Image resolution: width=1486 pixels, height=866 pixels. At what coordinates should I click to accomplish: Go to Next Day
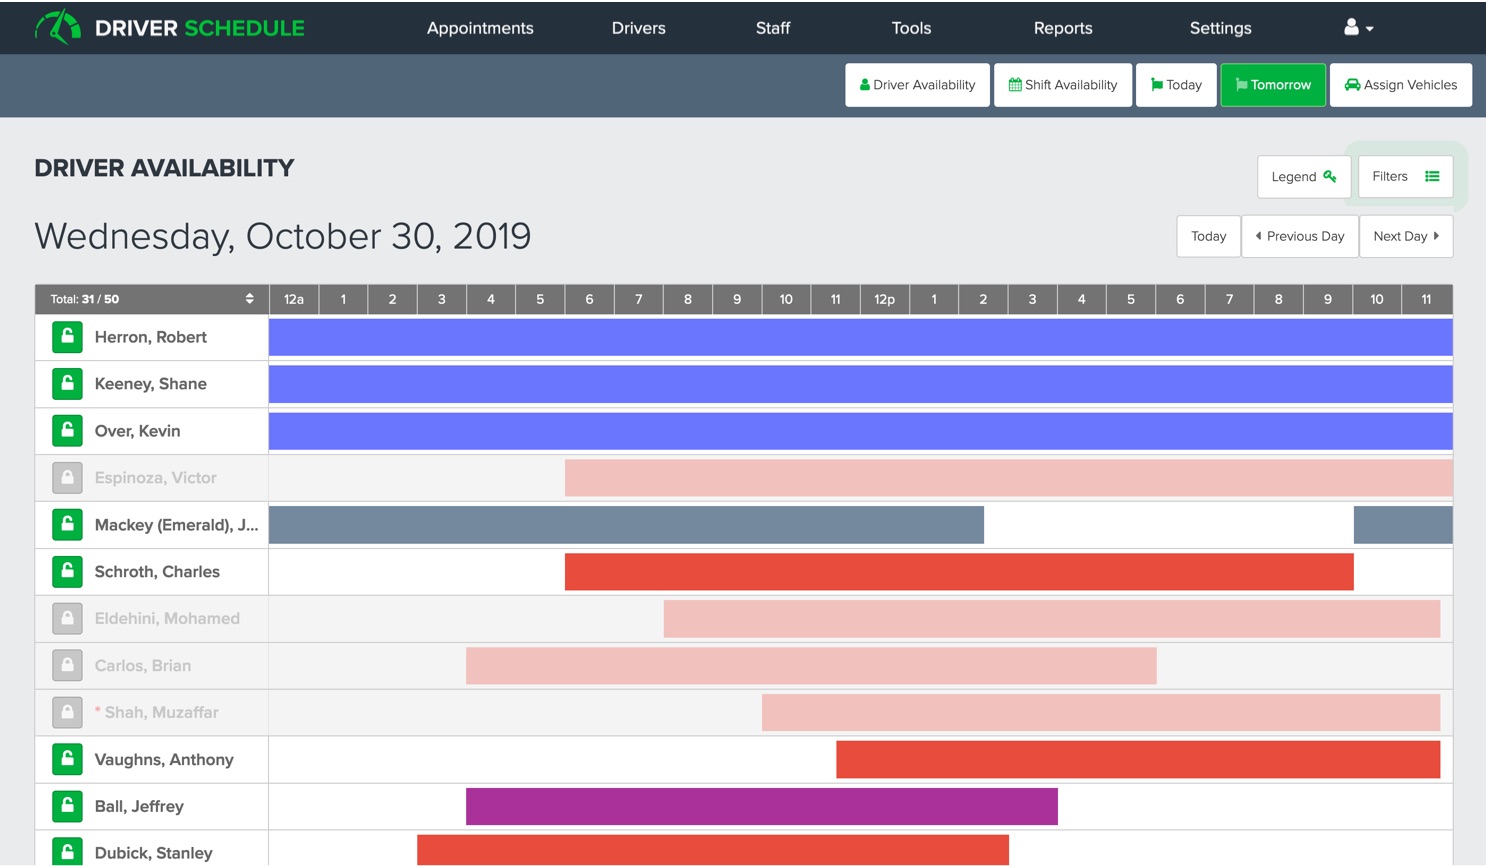[x=1405, y=237]
